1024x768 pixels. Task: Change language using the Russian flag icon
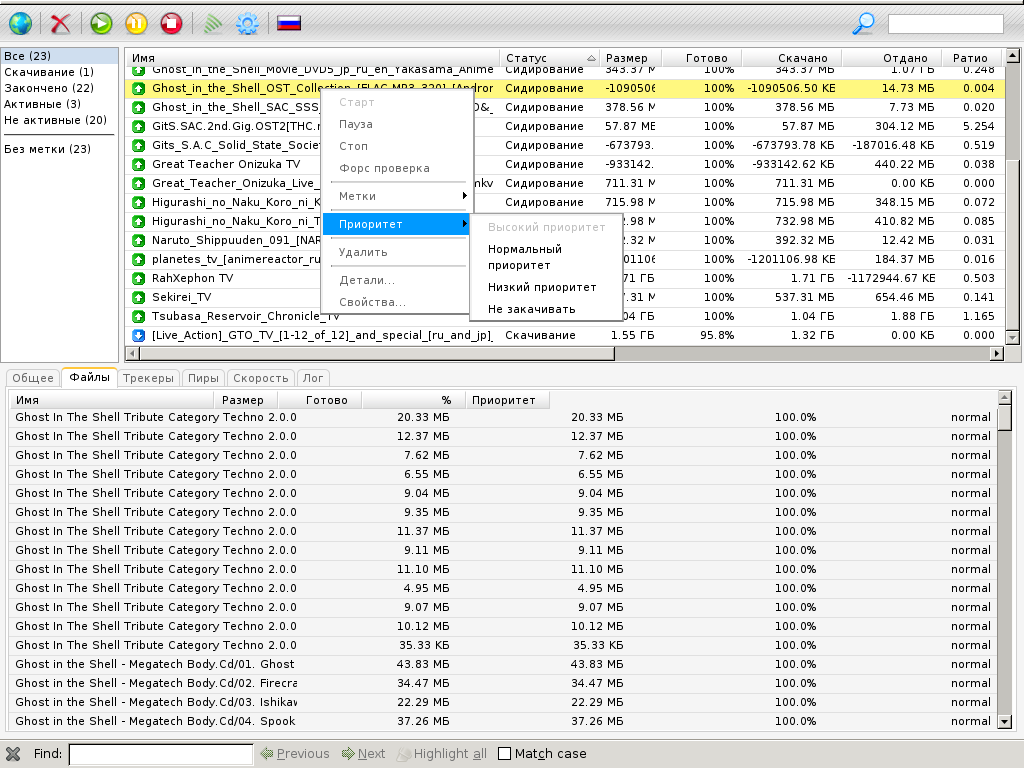pos(289,24)
